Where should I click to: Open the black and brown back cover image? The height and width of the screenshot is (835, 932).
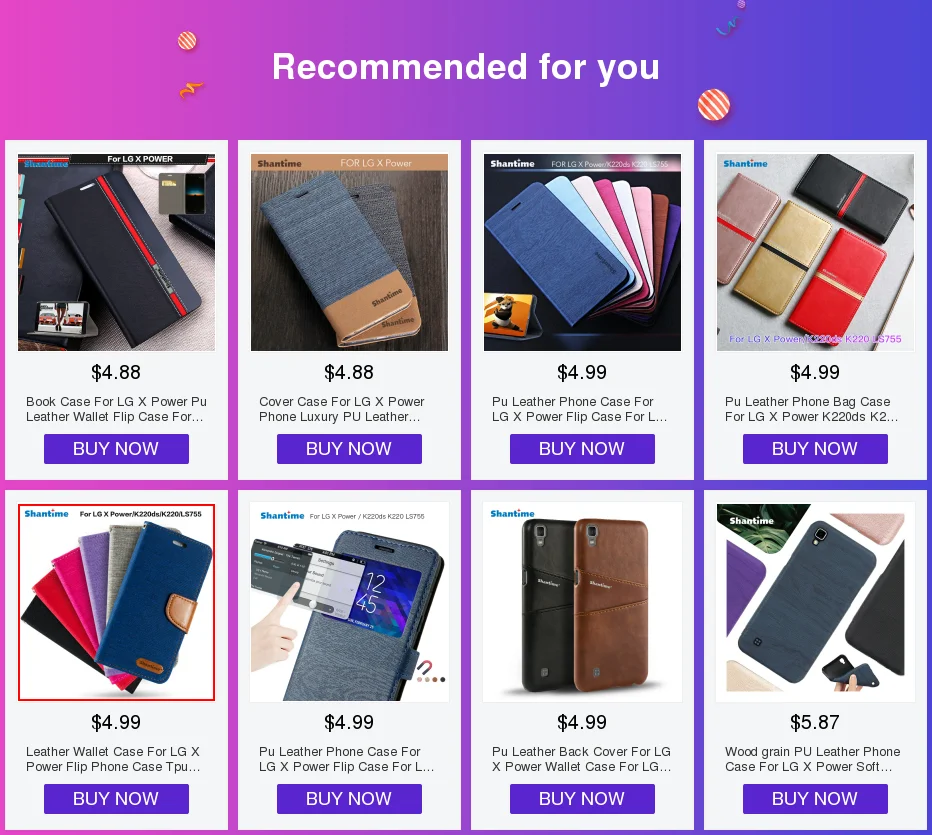(x=582, y=602)
